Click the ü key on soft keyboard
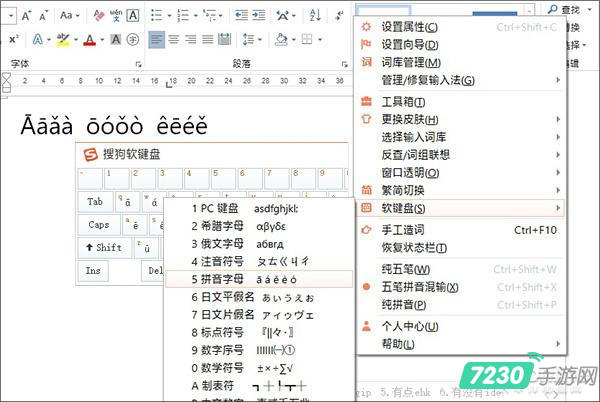This screenshot has height=402, width=600. (147, 248)
